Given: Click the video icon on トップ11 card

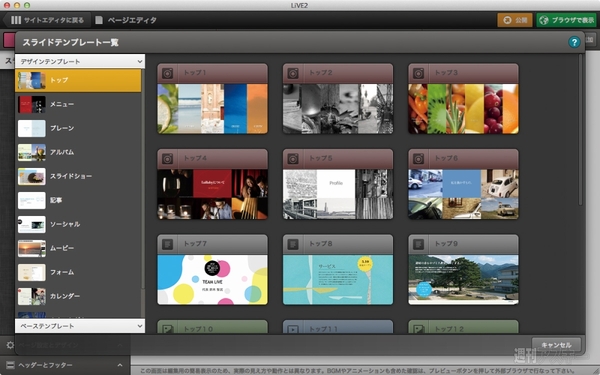Looking at the screenshot, I should tap(293, 329).
